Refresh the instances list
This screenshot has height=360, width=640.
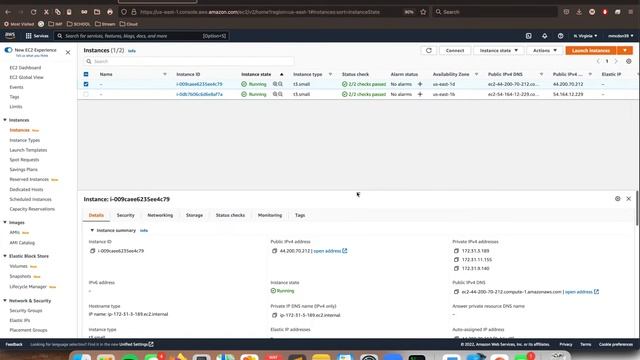pos(429,51)
